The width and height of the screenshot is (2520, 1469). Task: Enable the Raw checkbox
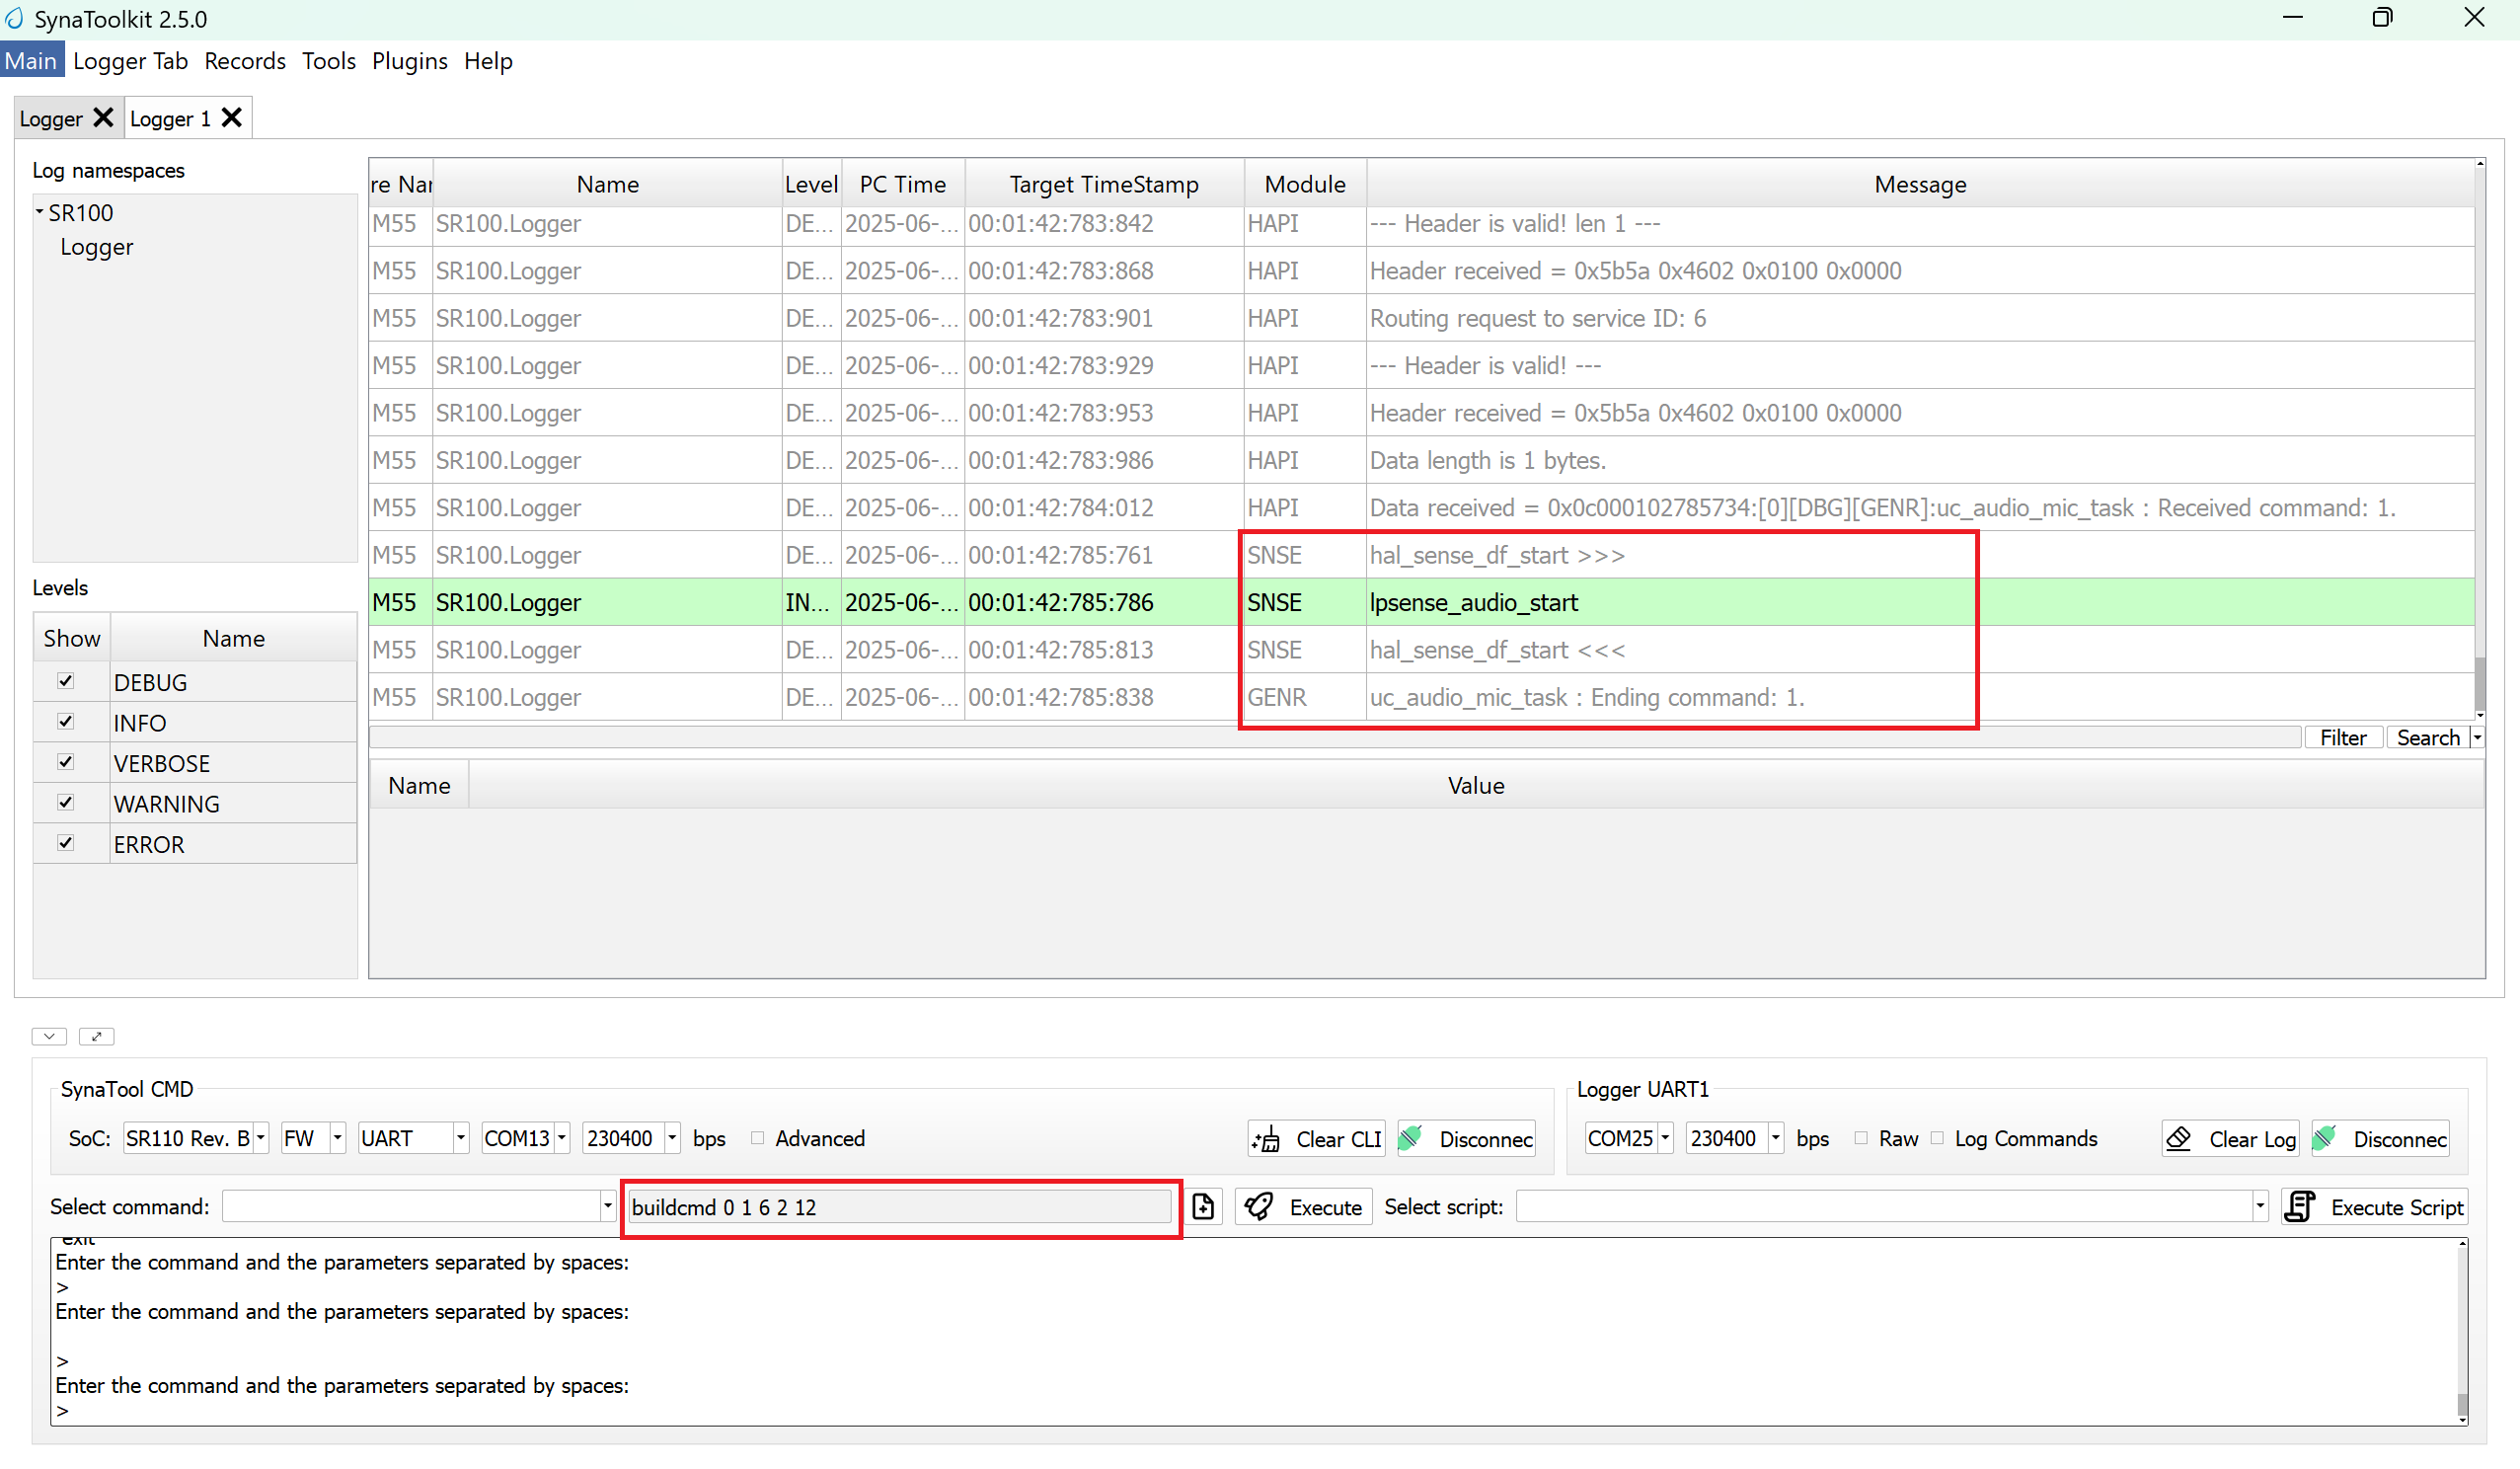[1861, 1138]
